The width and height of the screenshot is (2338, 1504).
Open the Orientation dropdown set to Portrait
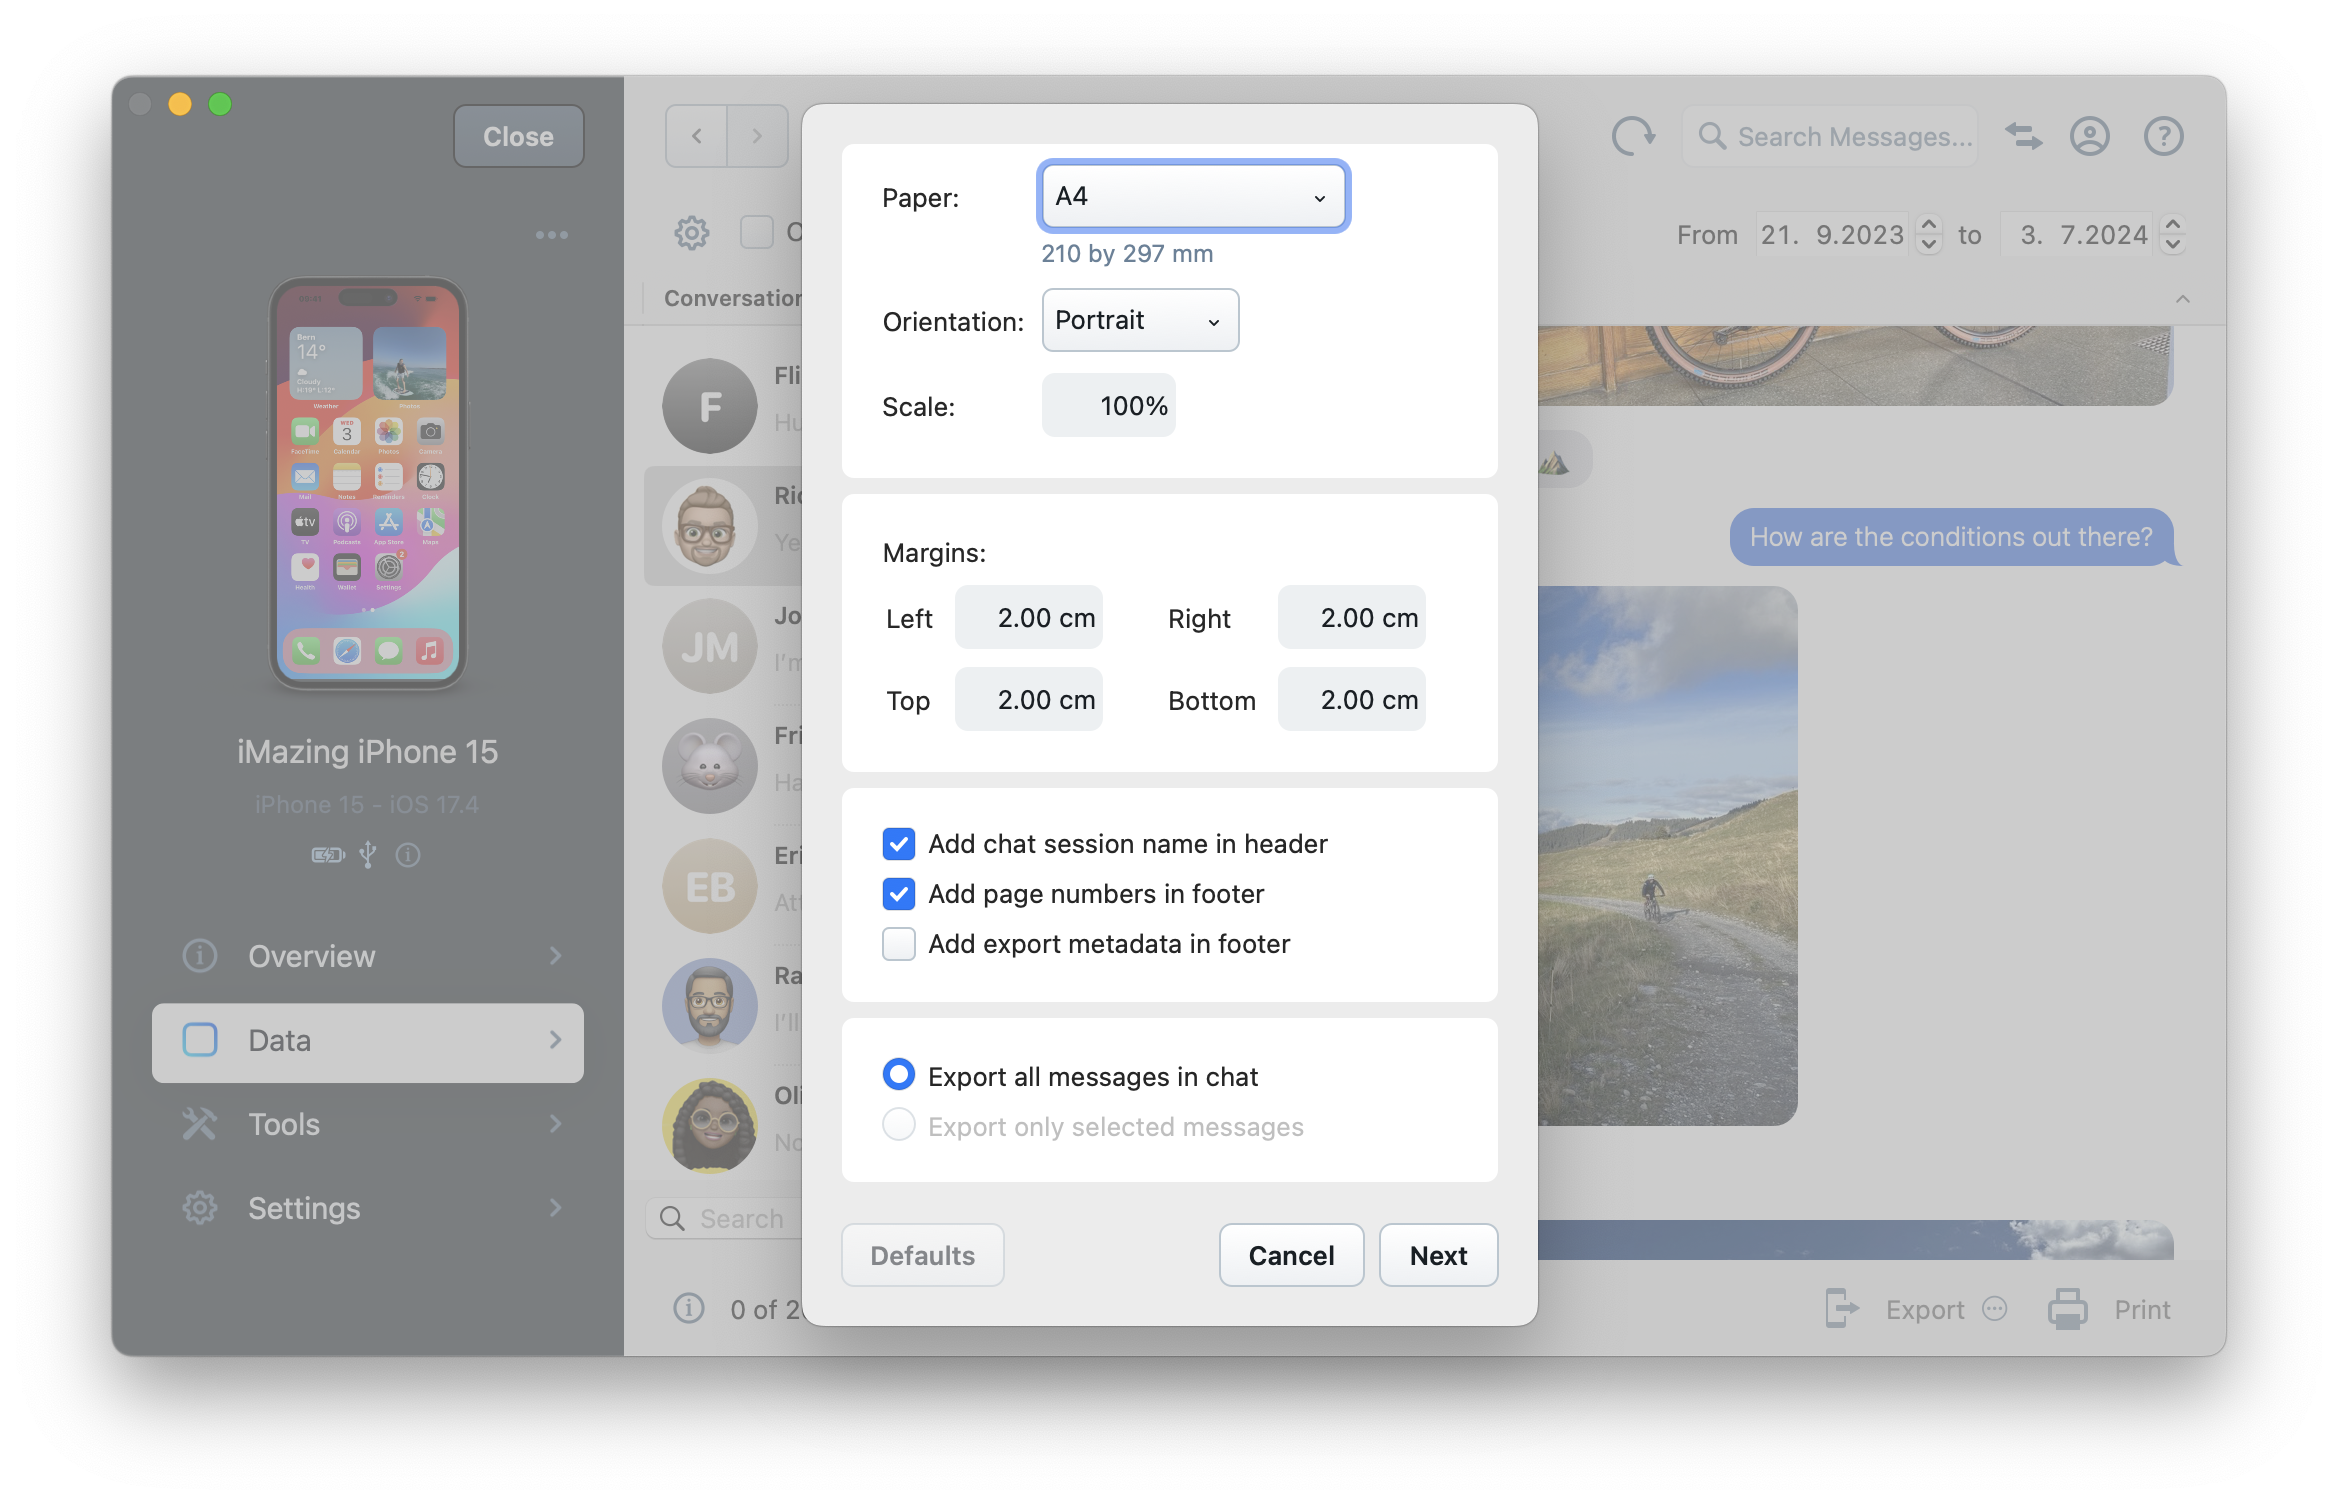[1140, 320]
